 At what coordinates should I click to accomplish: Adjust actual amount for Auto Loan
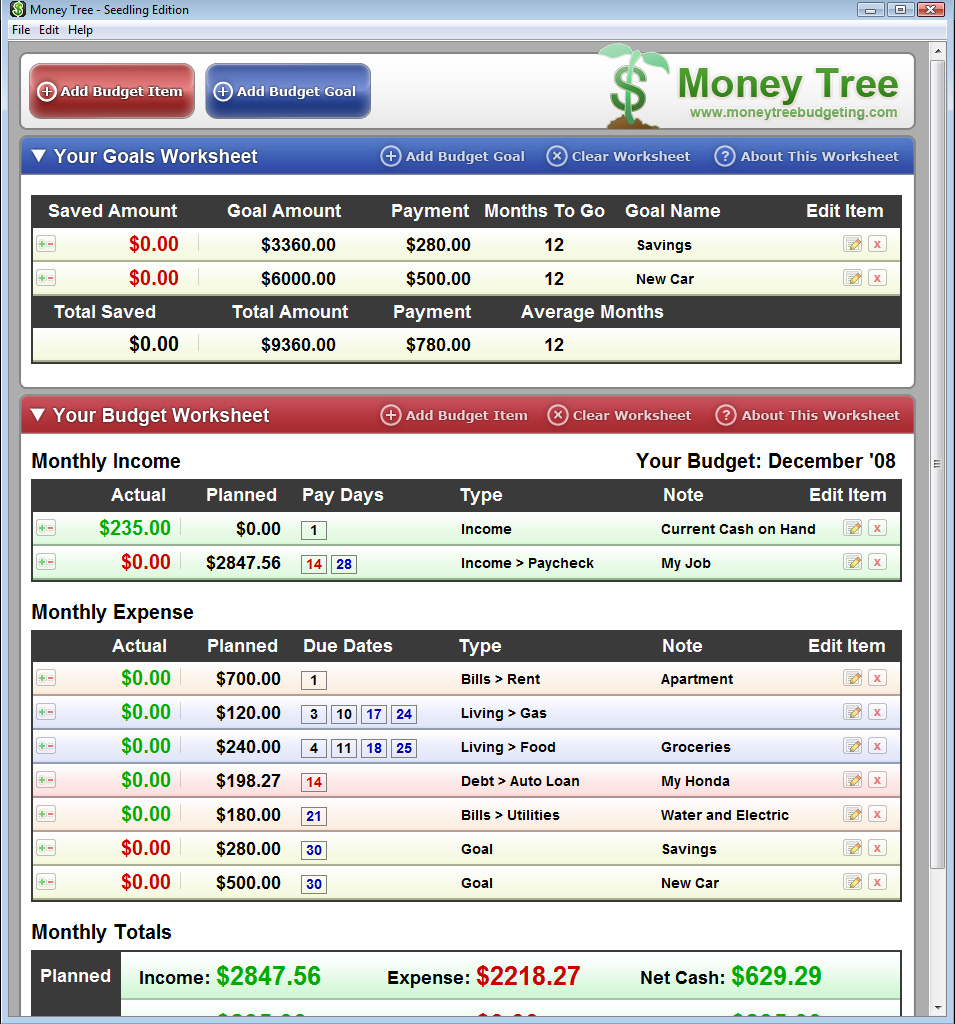(x=46, y=780)
